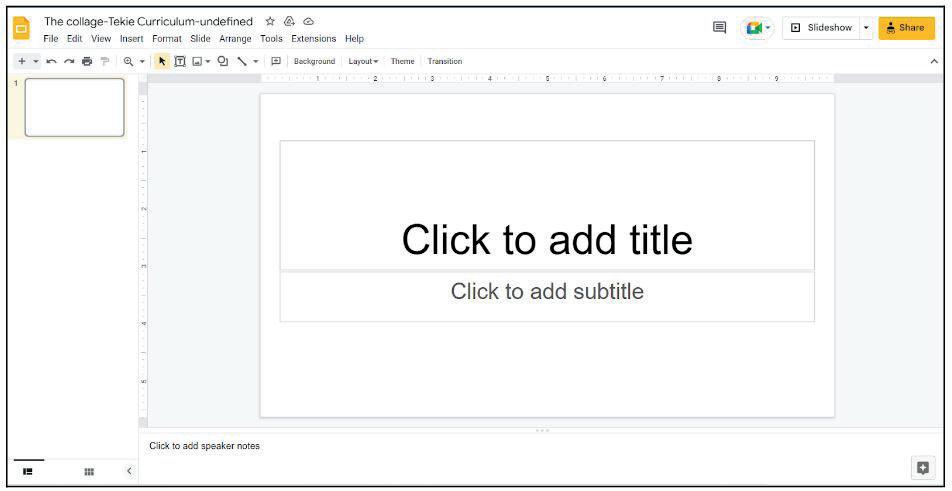Image resolution: width=952 pixels, height=491 pixels.
Task: Click the 'Click to add subtitle' placeholder
Action: point(546,296)
